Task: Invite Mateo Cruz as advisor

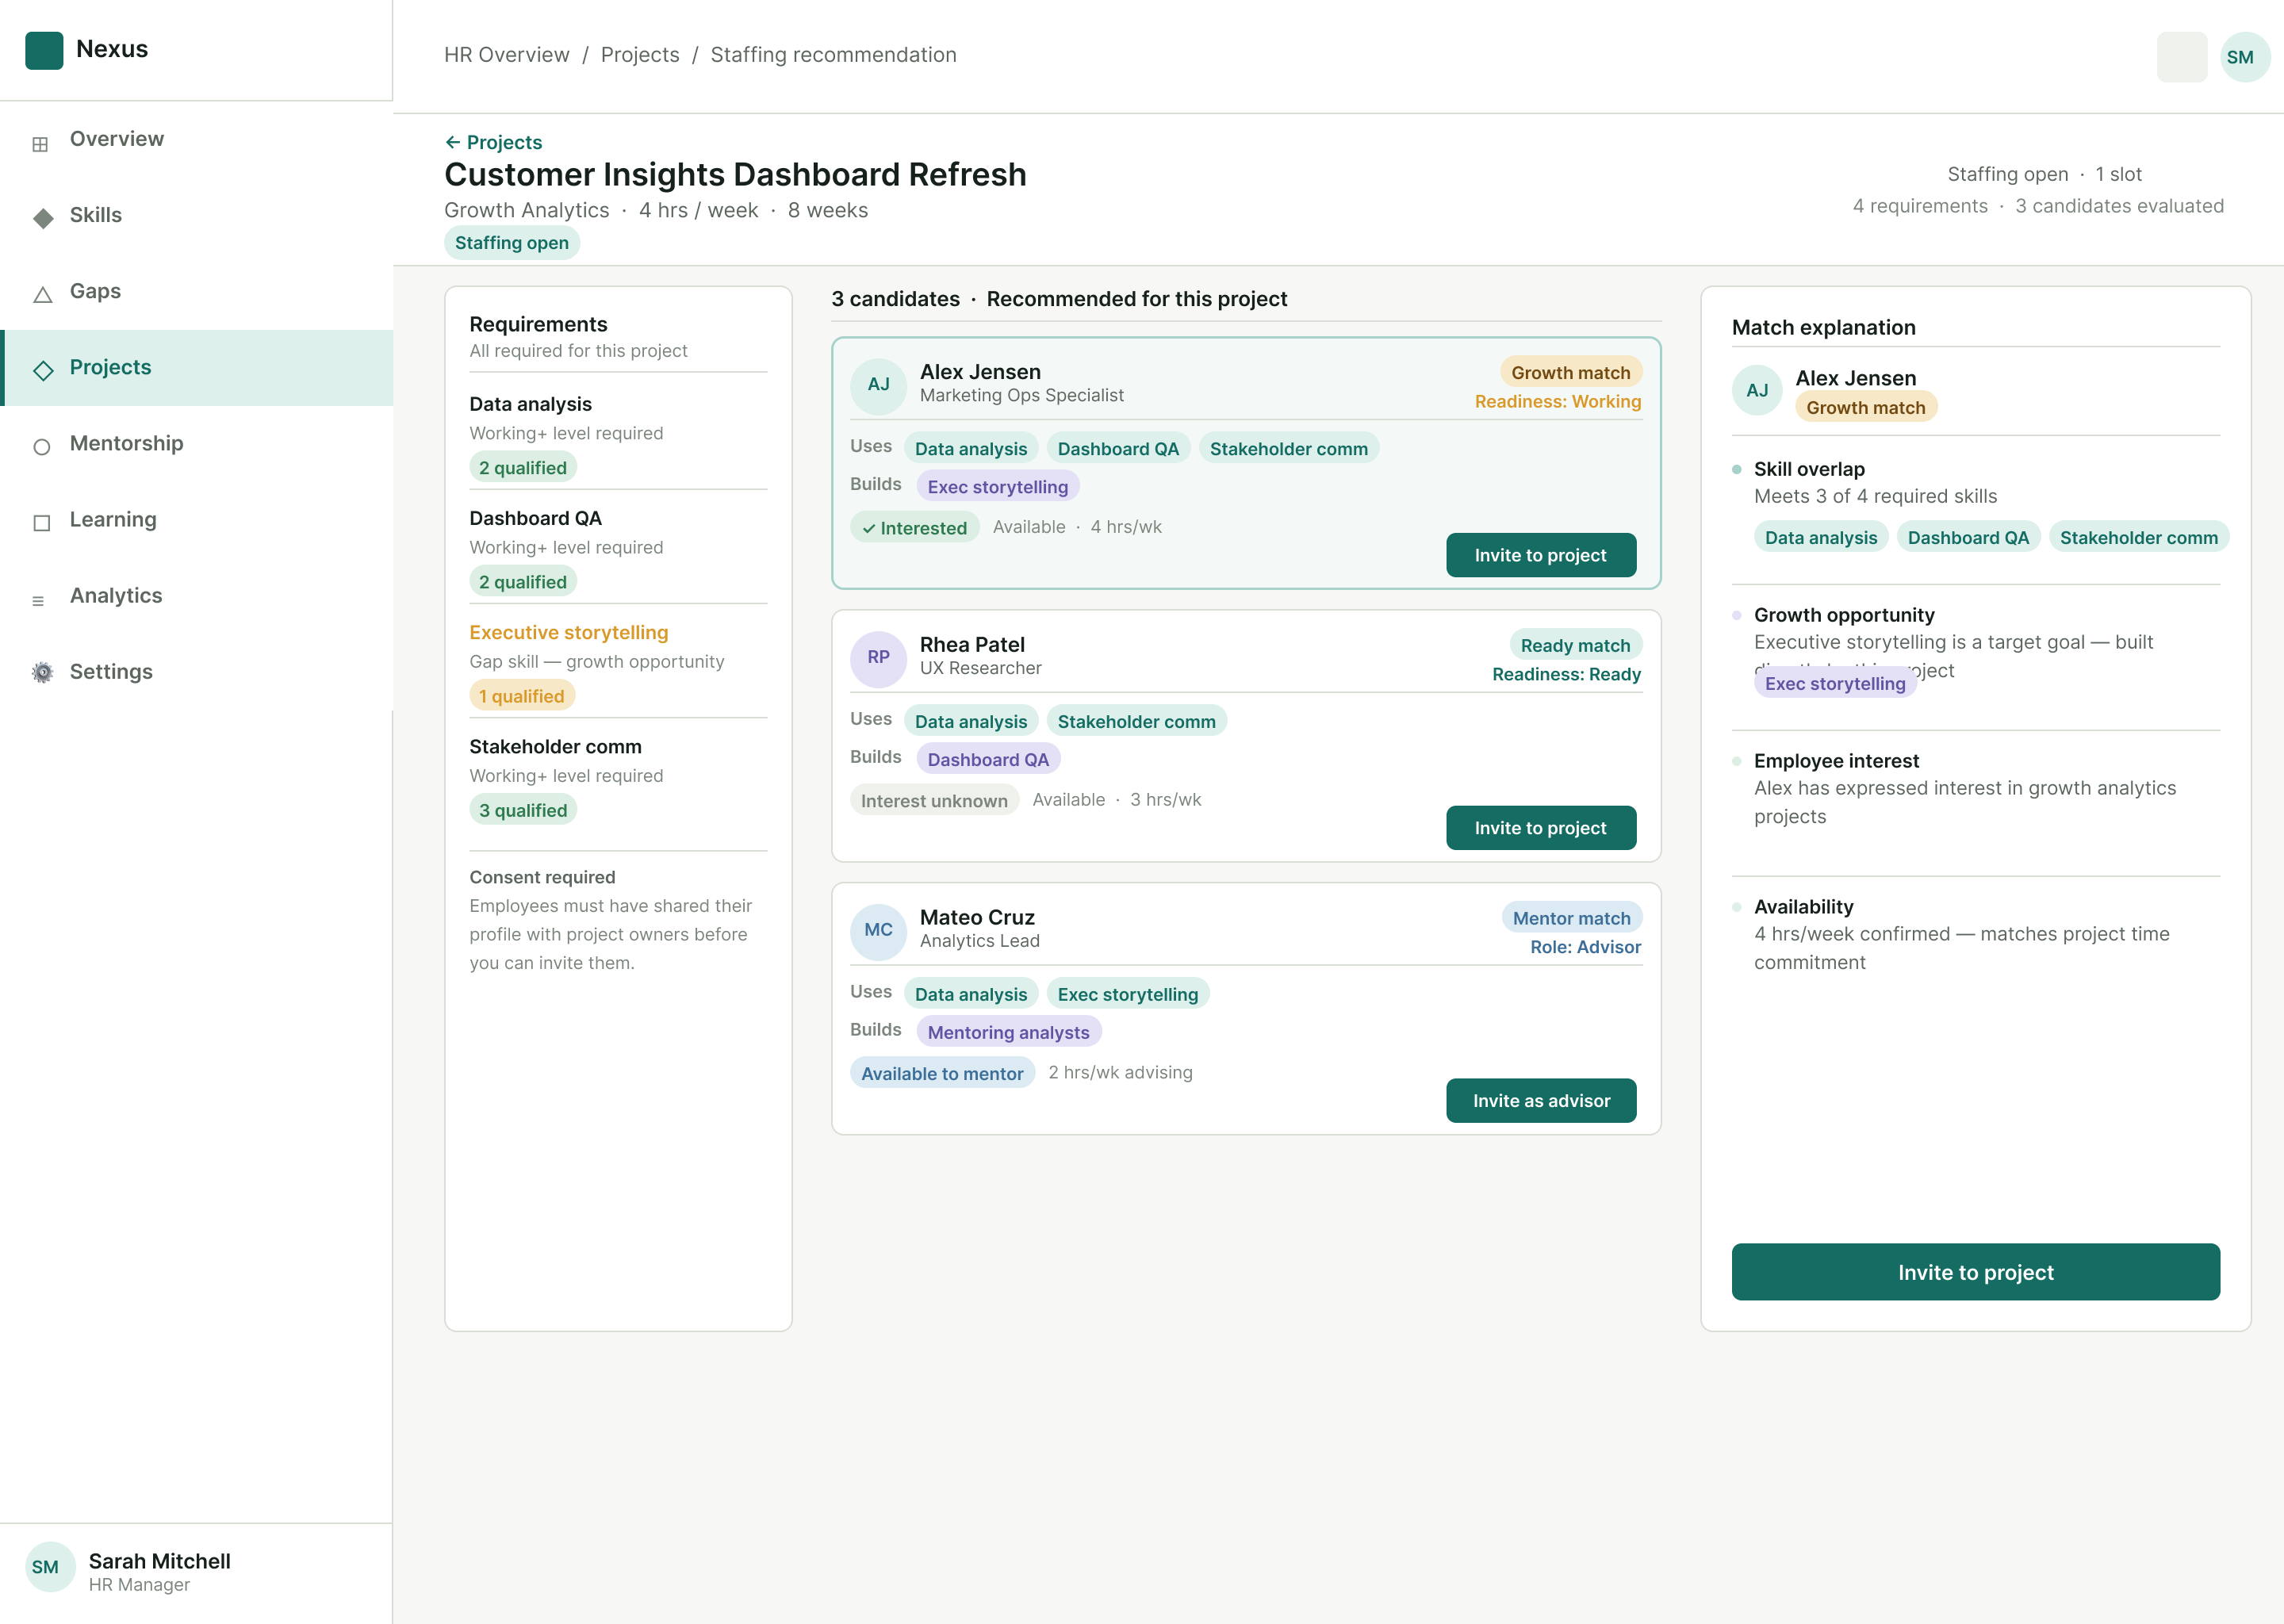Action: click(1540, 1100)
